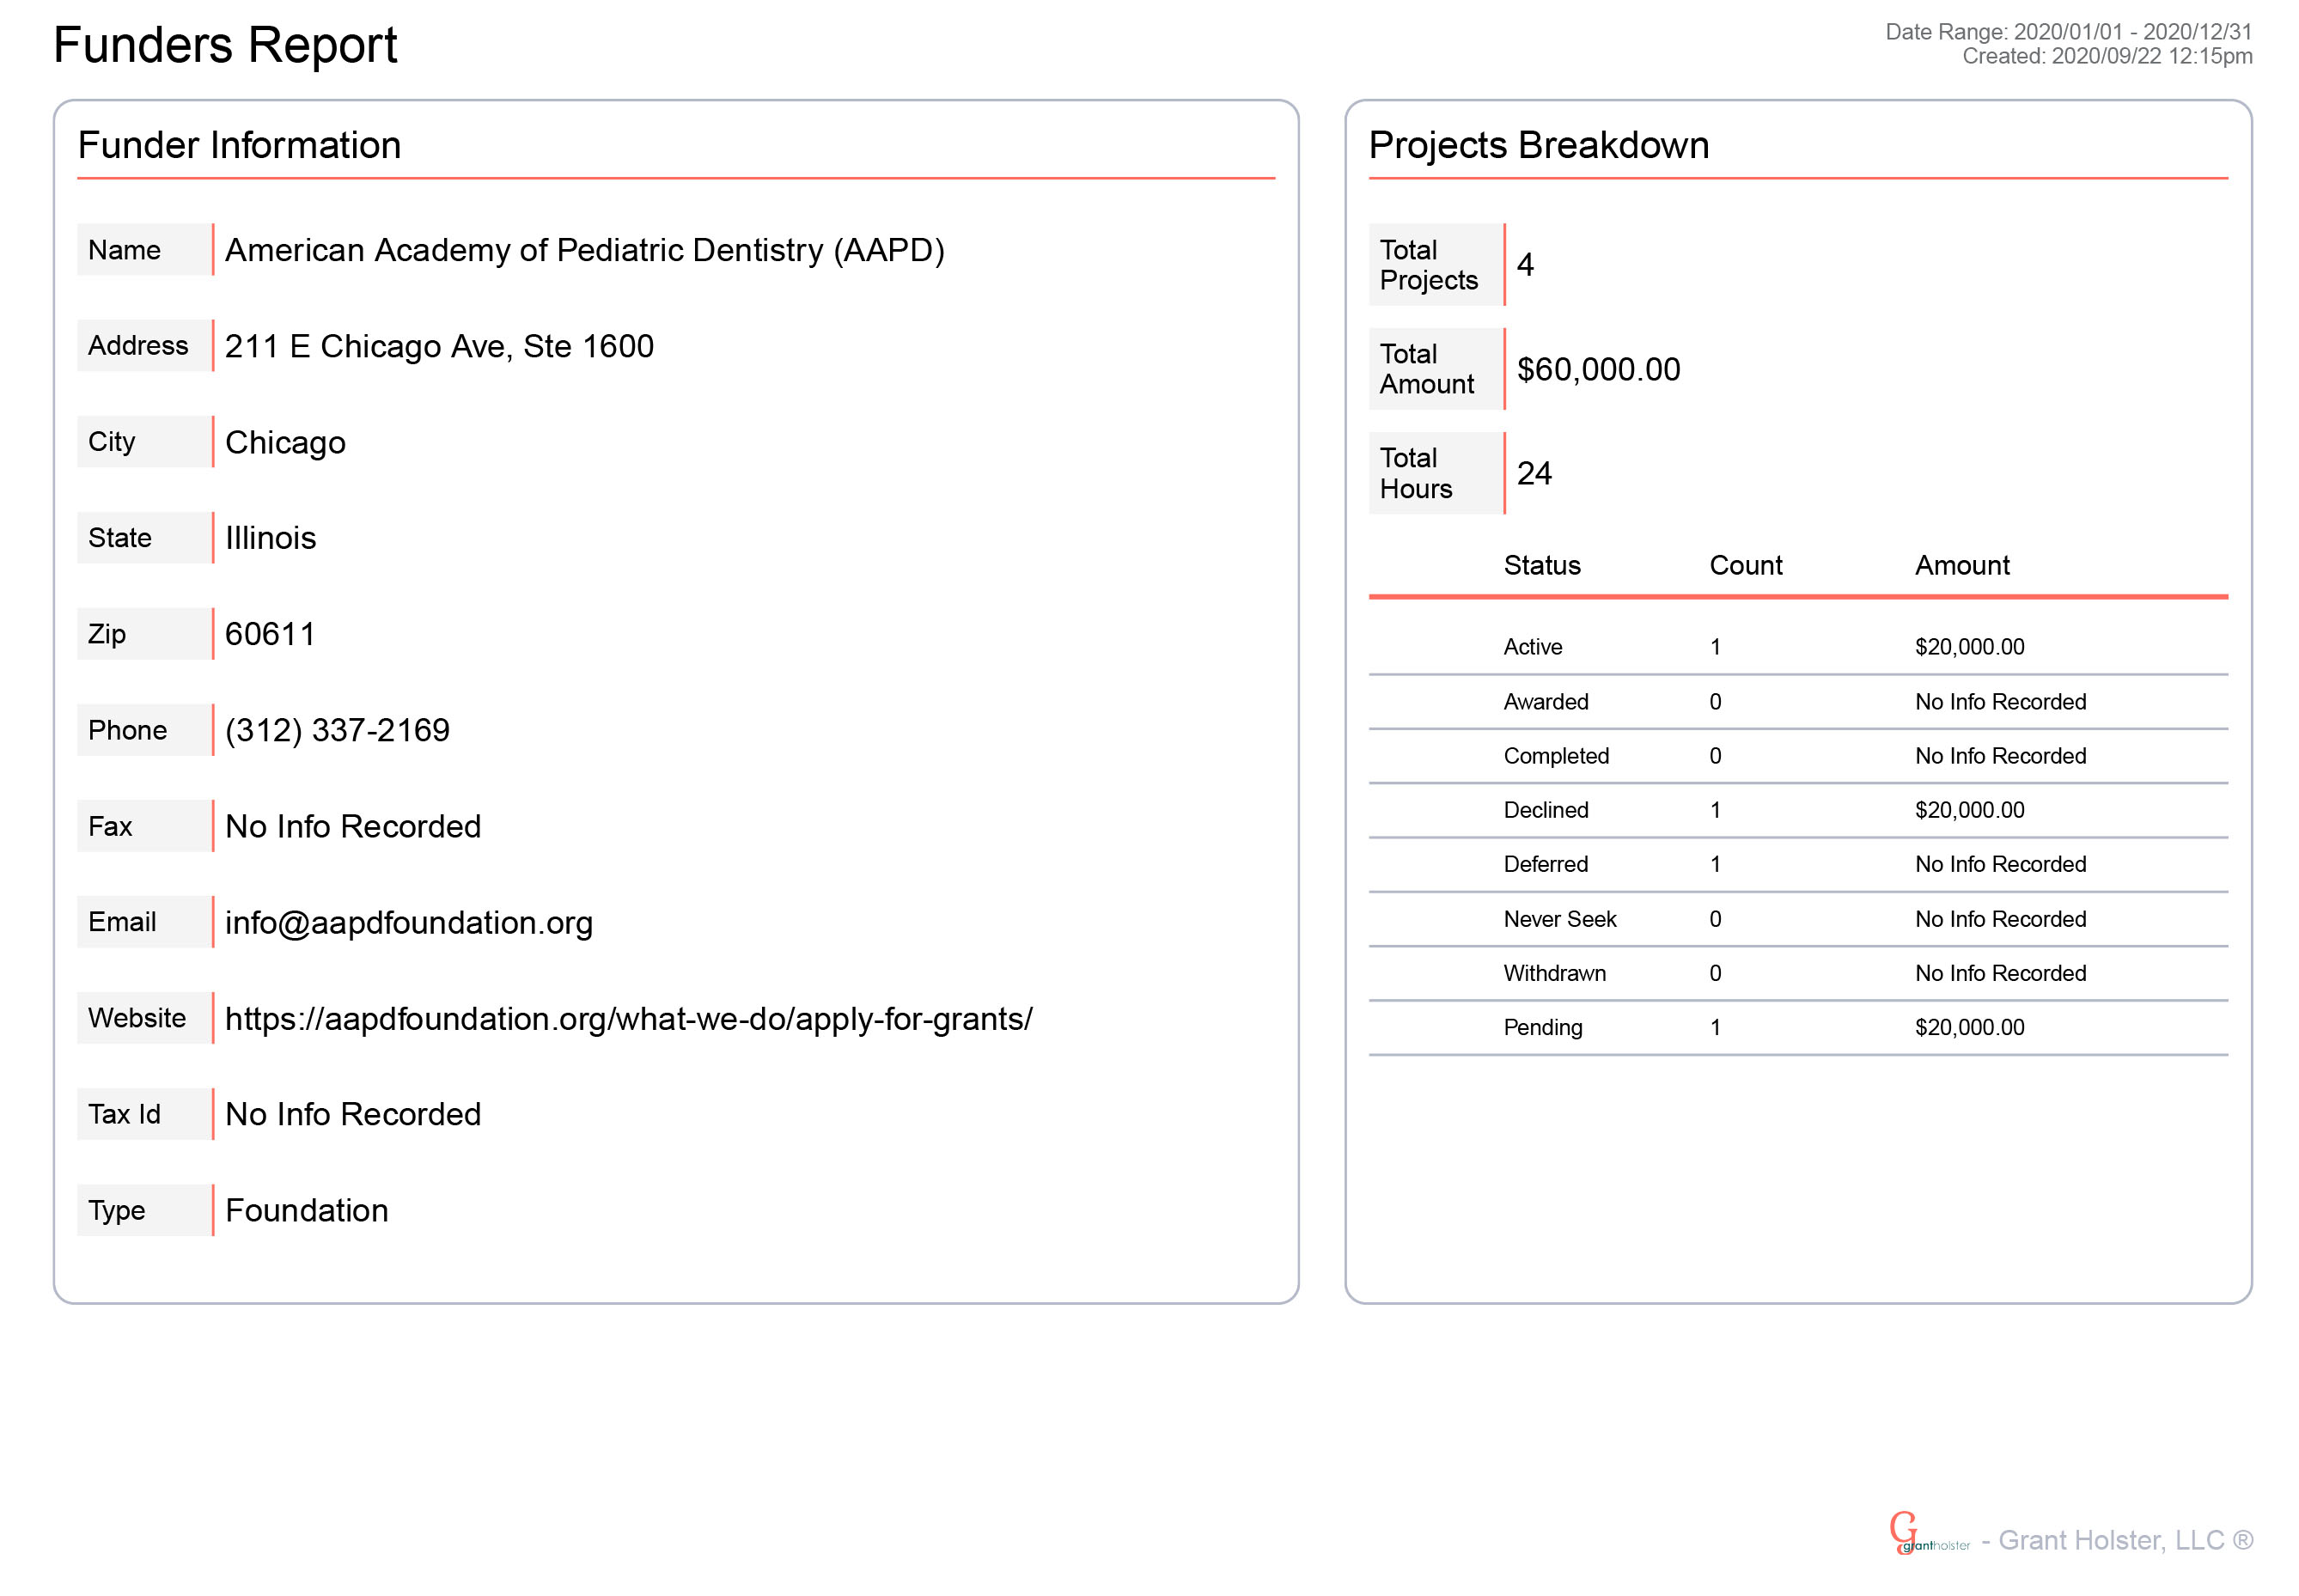Viewport: 2299px width, 1596px height.
Task: Select the Active status row
Action: (x=1532, y=647)
